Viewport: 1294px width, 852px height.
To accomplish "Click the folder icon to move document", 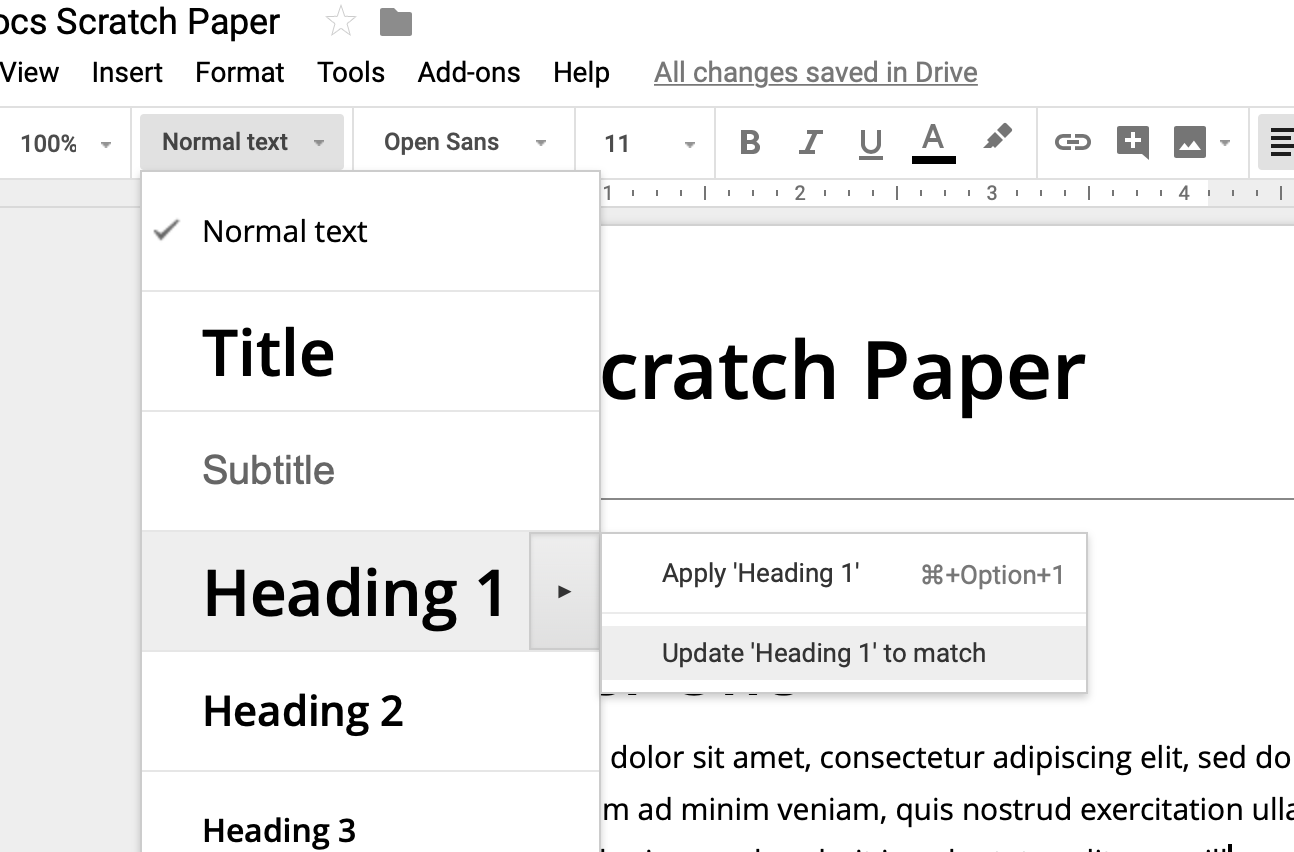I will click(x=396, y=22).
